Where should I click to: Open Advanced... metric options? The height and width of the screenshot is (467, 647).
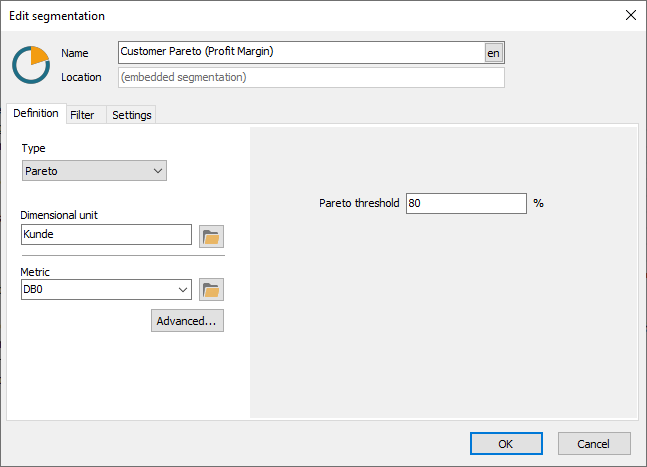coord(187,321)
